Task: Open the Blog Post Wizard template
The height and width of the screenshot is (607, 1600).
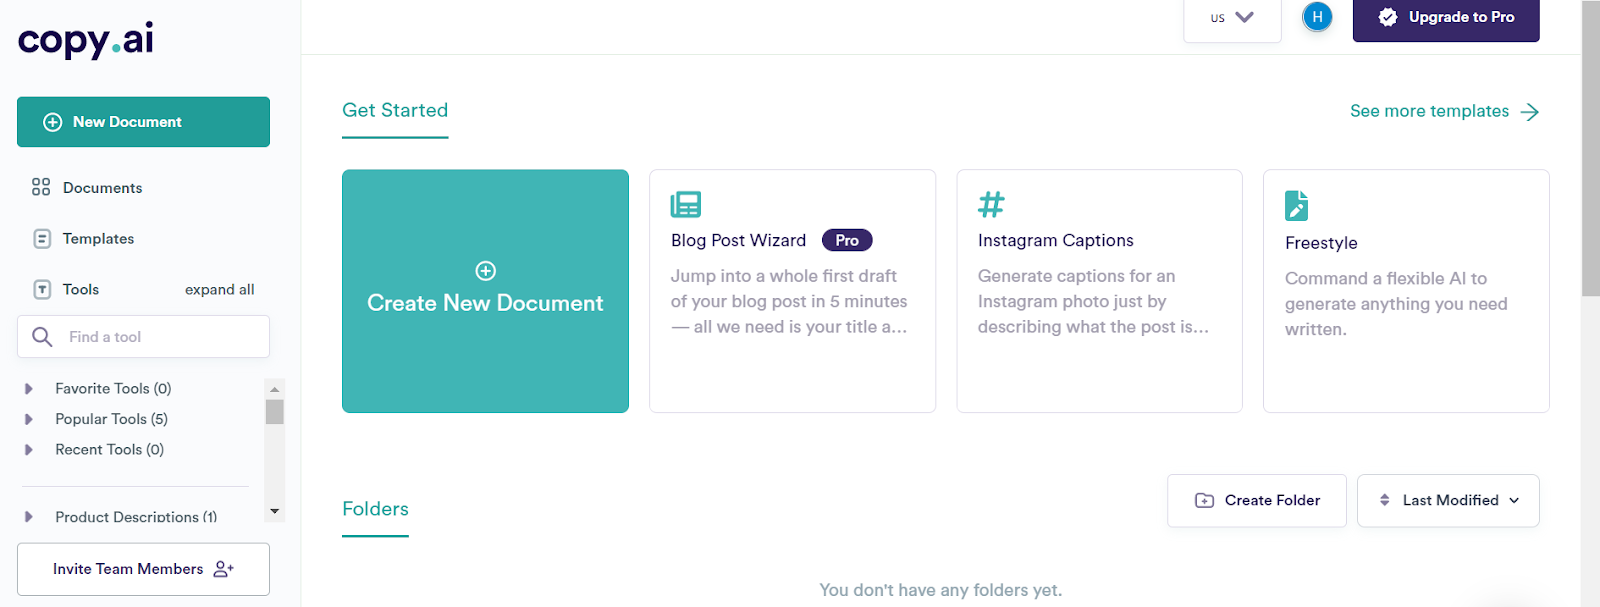Action: pos(792,291)
